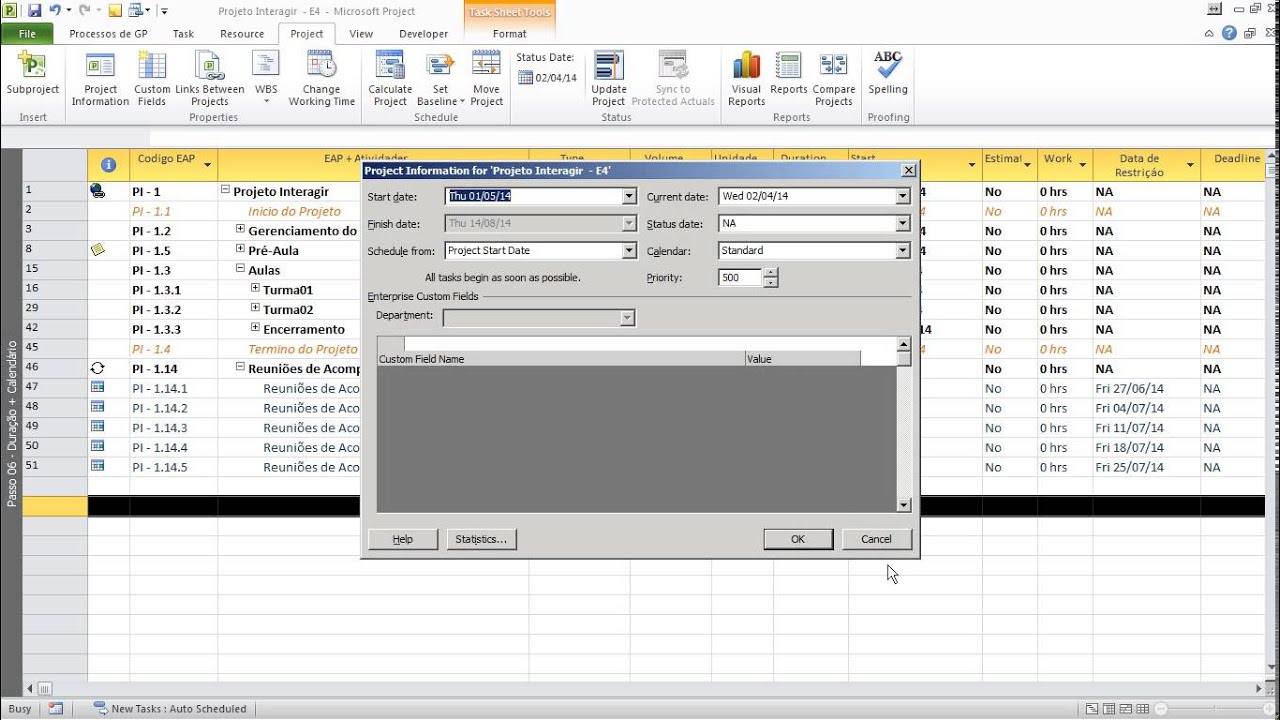This screenshot has height=720, width=1280.
Task: Open Links Between Projects
Action: tap(210, 78)
